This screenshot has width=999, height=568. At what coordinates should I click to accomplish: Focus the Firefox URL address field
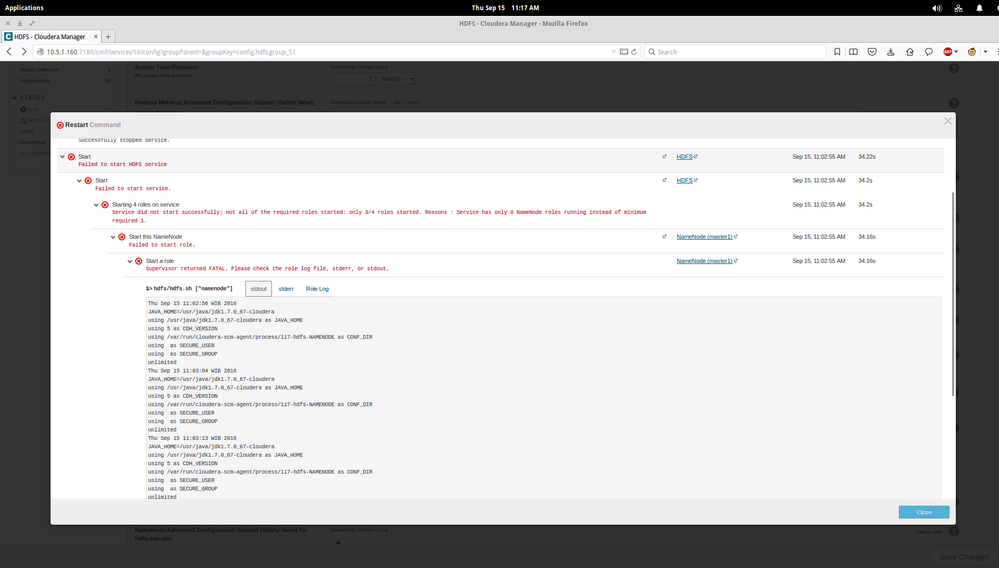click(325, 52)
